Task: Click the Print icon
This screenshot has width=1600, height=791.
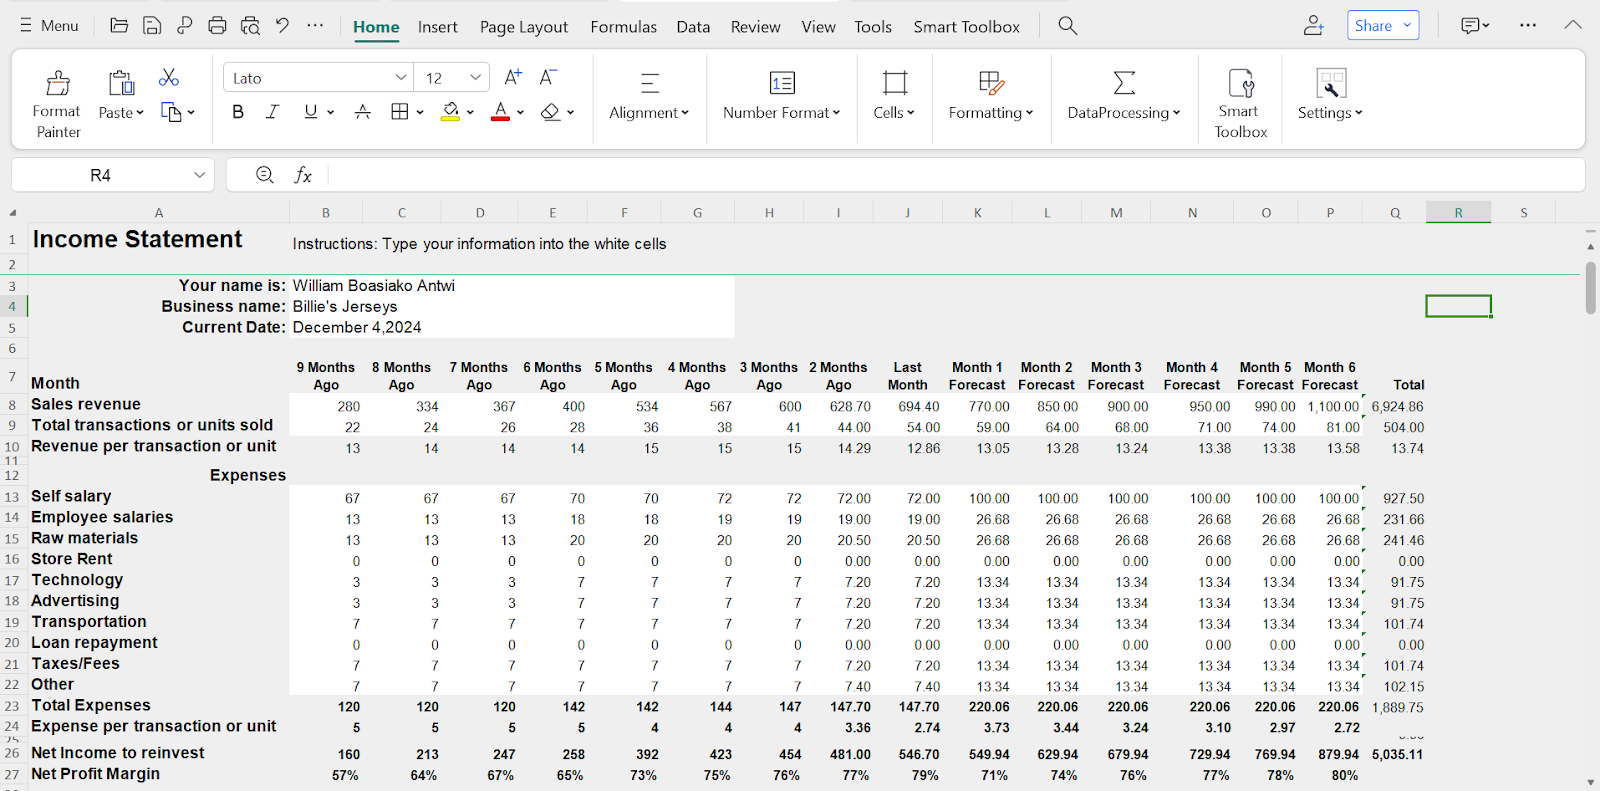Action: [x=217, y=26]
